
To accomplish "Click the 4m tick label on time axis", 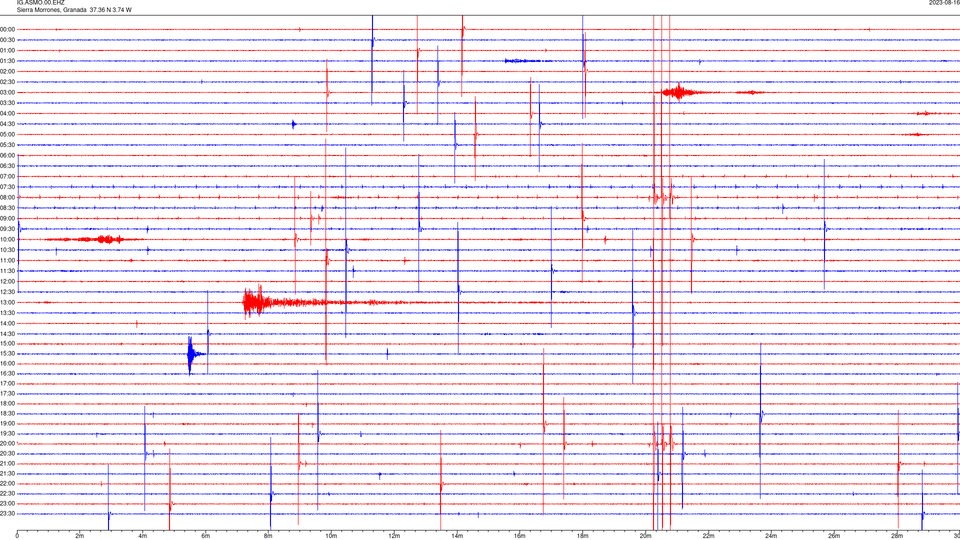I will [143, 536].
